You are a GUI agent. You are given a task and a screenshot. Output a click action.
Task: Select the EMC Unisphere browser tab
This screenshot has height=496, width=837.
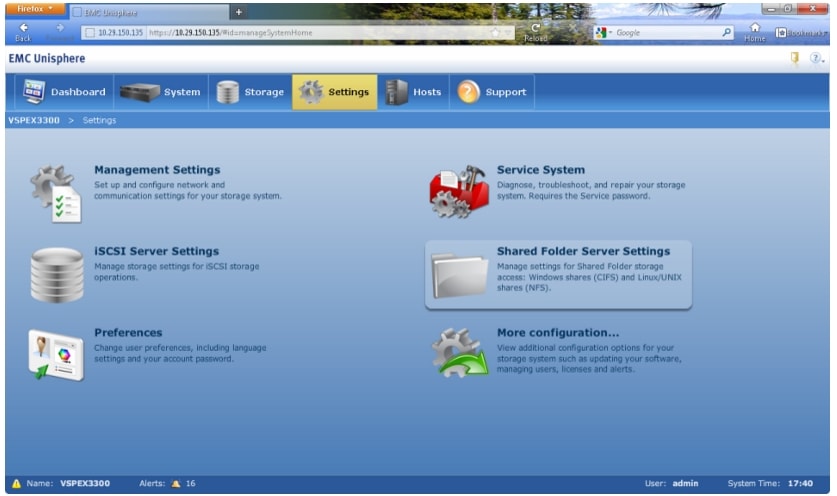150,12
